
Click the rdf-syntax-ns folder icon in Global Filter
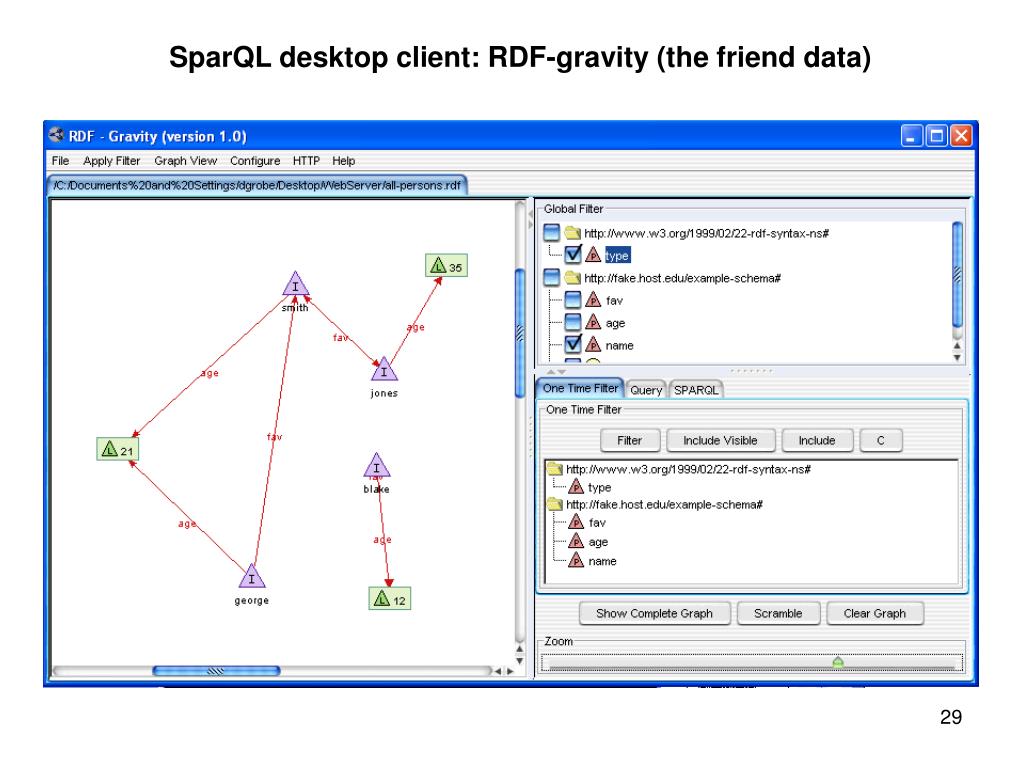[x=573, y=233]
